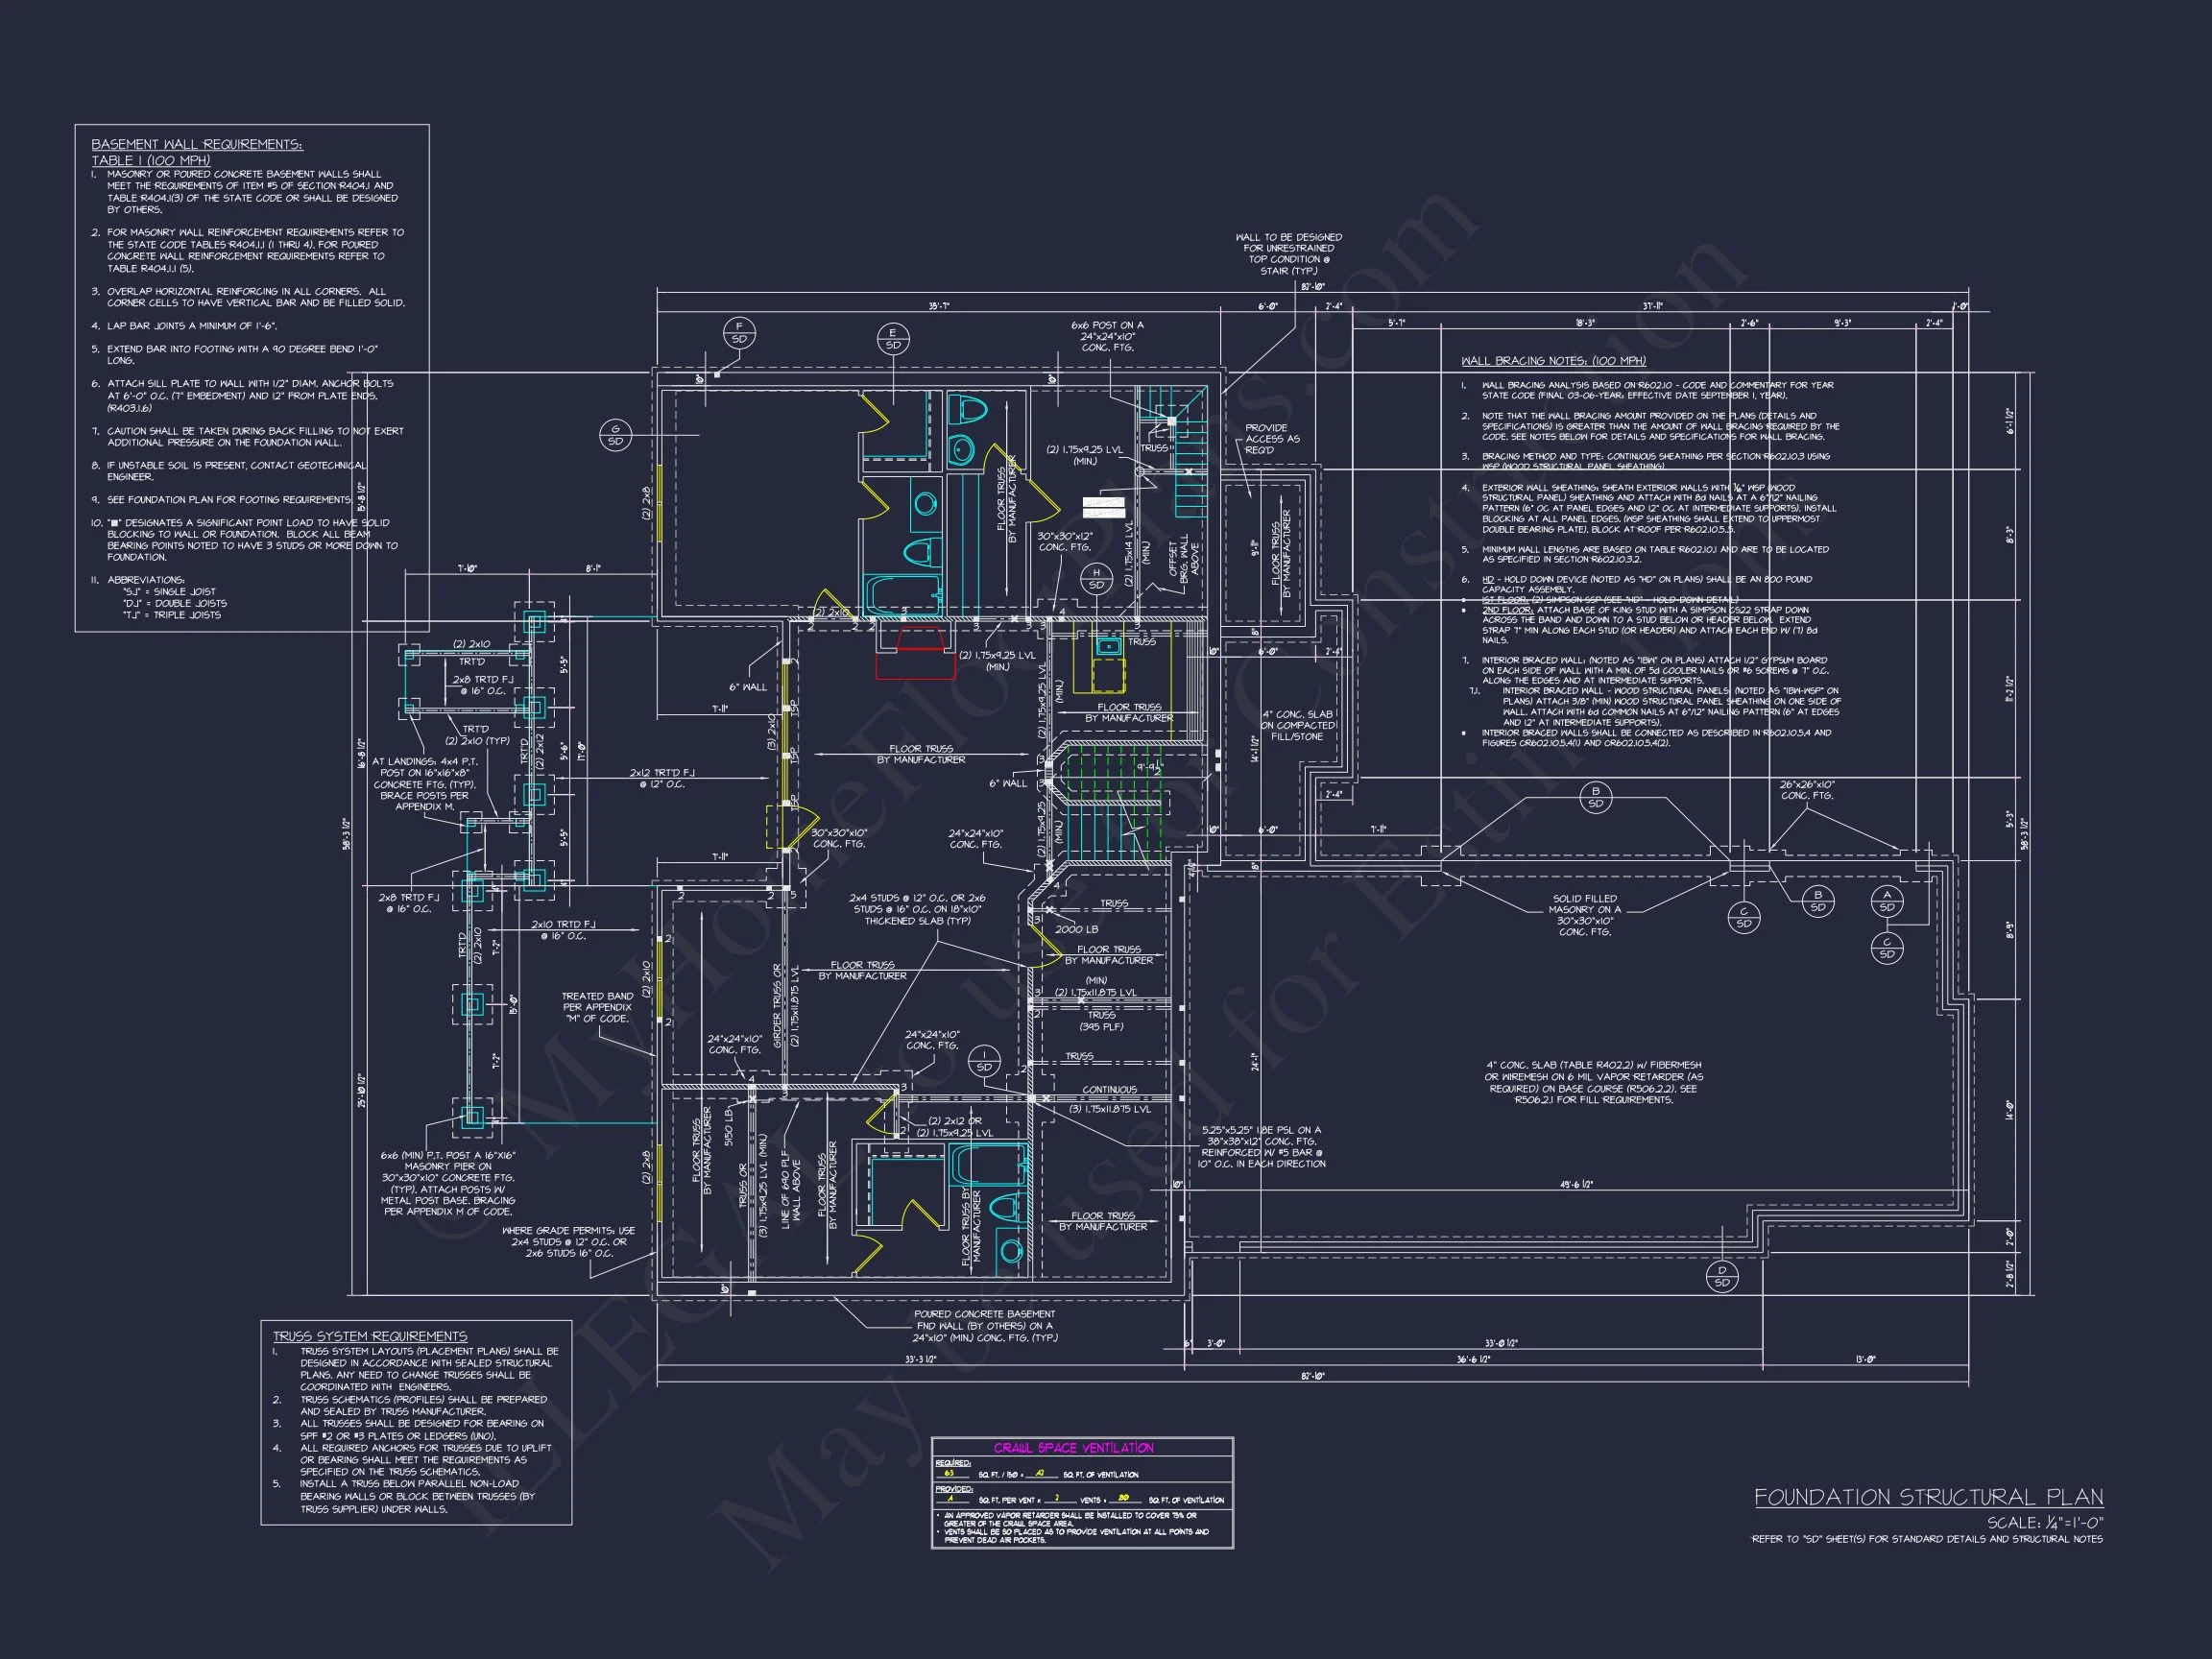Click the wall designed for unrestrained top note
Screen dimensions: 2212x1659
point(1289,254)
